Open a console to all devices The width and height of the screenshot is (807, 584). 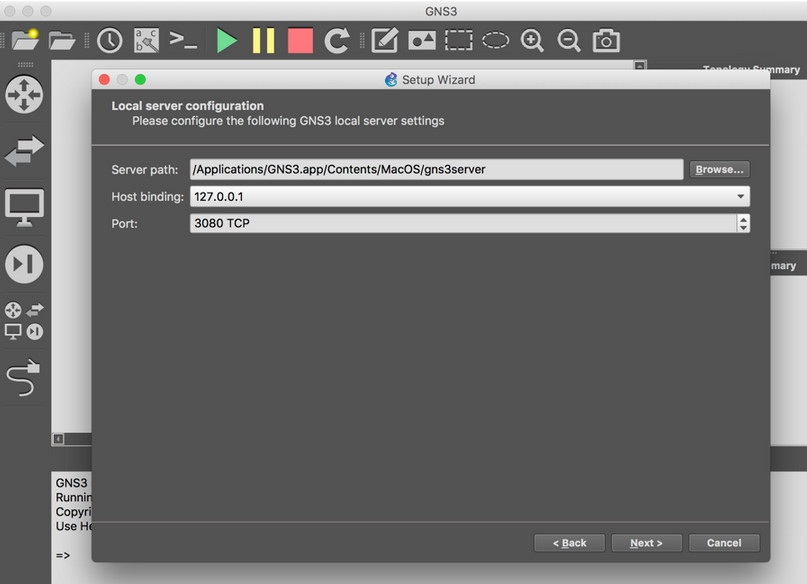coord(184,40)
